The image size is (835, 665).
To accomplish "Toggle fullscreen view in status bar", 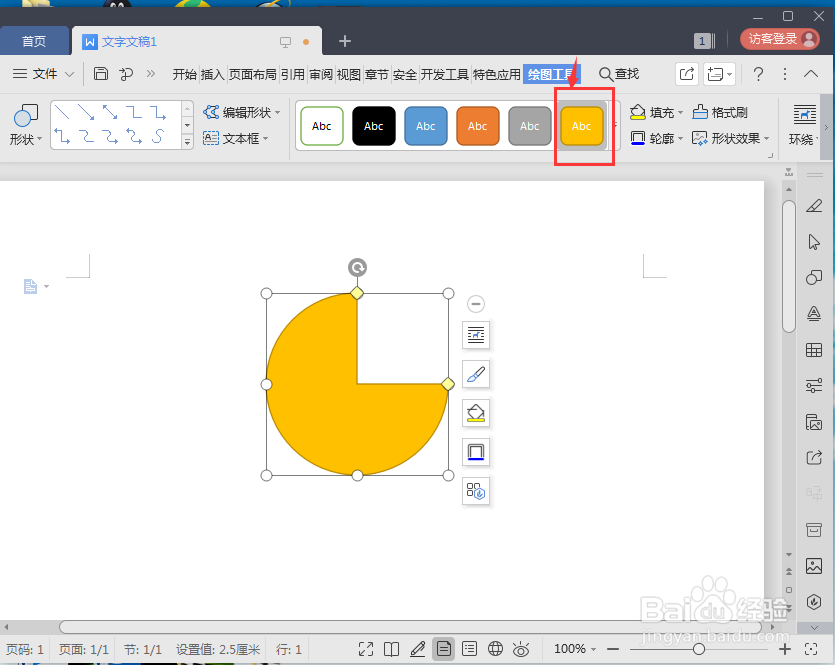I will tap(366, 649).
